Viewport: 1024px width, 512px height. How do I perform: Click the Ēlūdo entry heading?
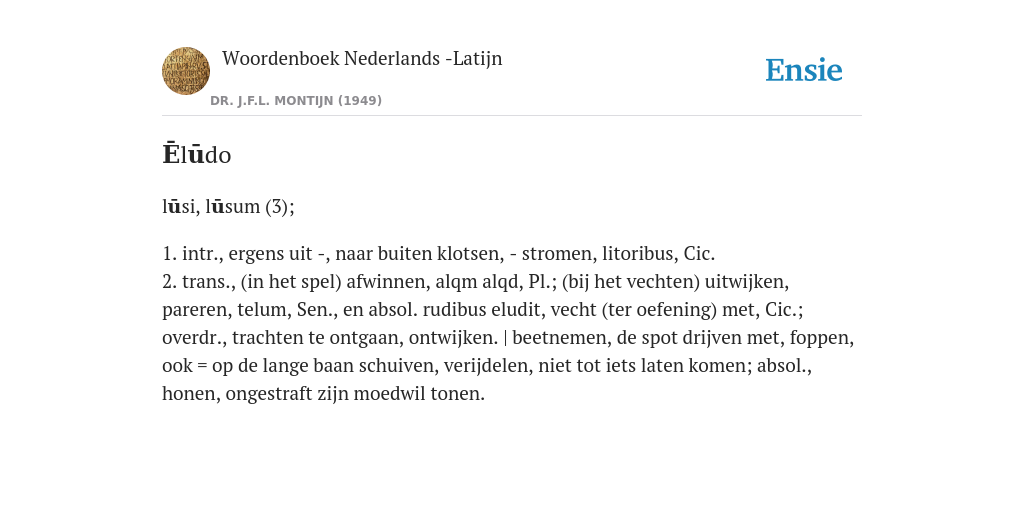click(x=197, y=155)
